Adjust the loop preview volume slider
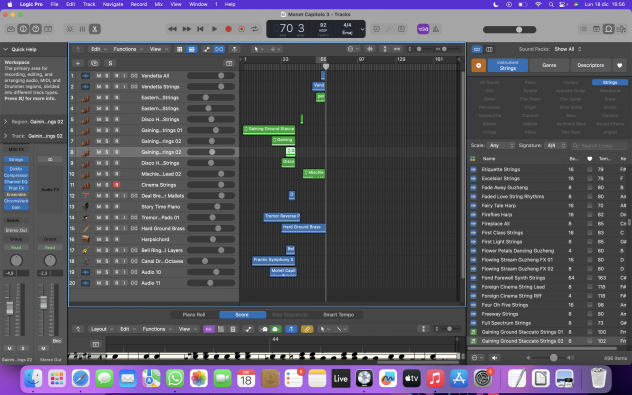This screenshot has width=632, height=395. point(549,358)
